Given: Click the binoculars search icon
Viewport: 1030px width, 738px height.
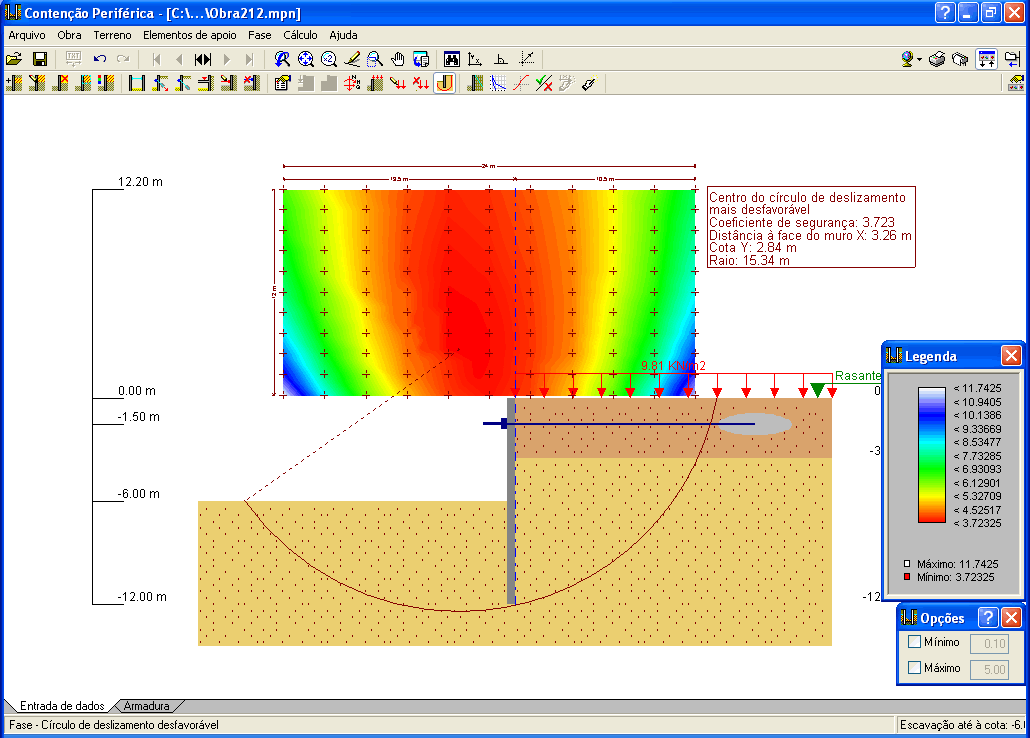Looking at the screenshot, I should click(x=451, y=60).
